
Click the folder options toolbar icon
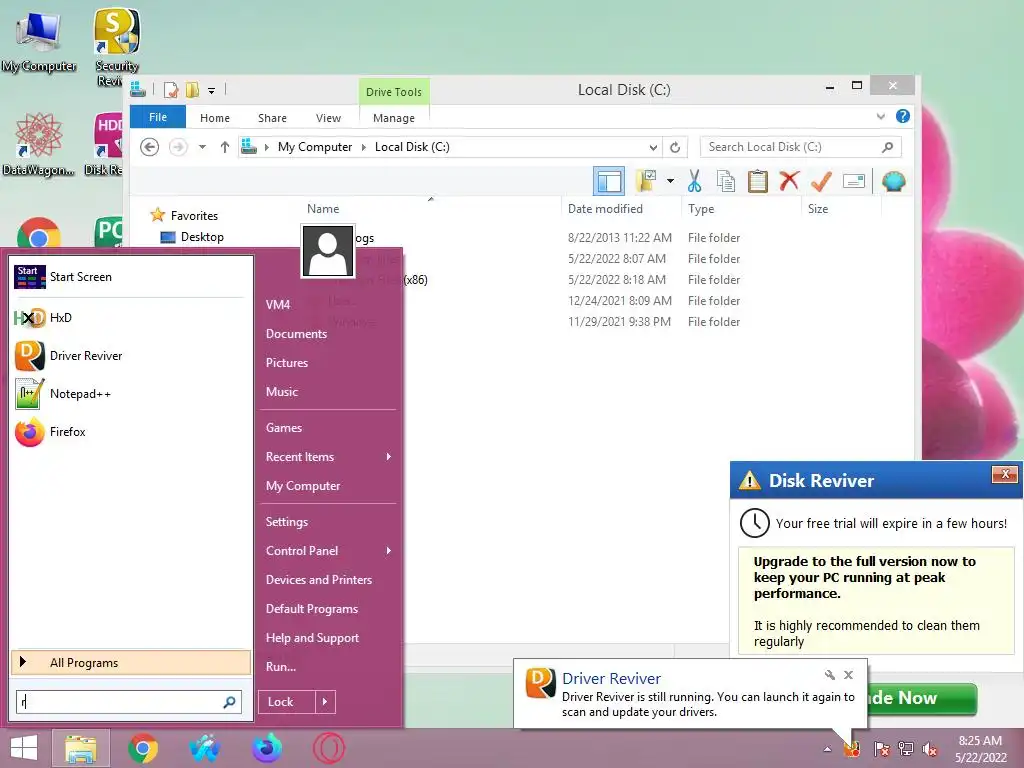(647, 181)
